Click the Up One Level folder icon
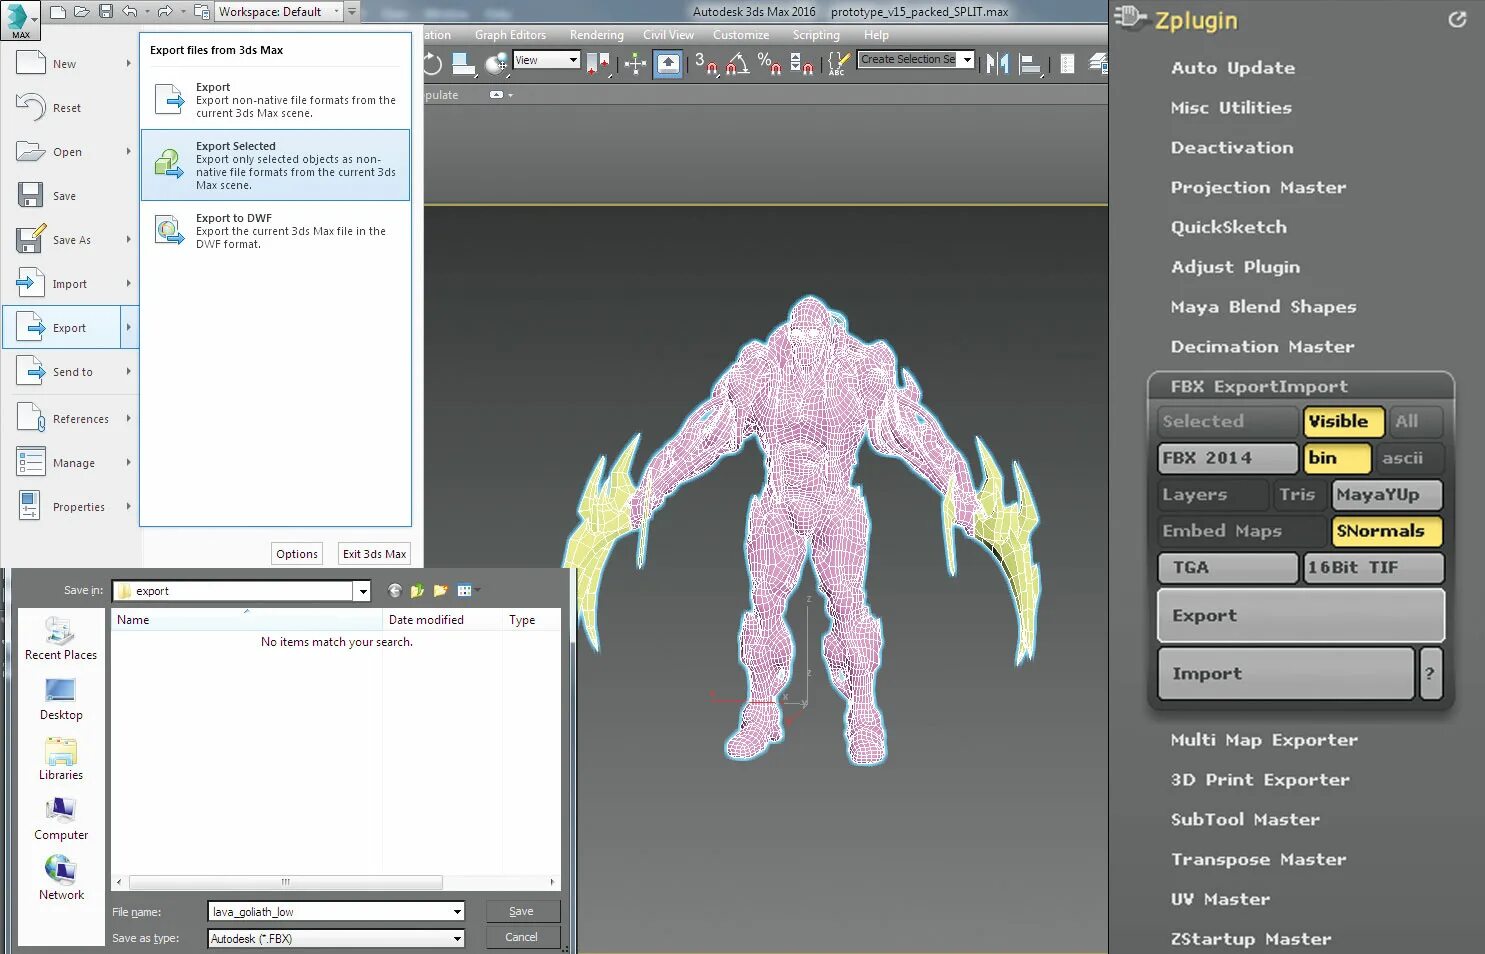 [x=417, y=591]
